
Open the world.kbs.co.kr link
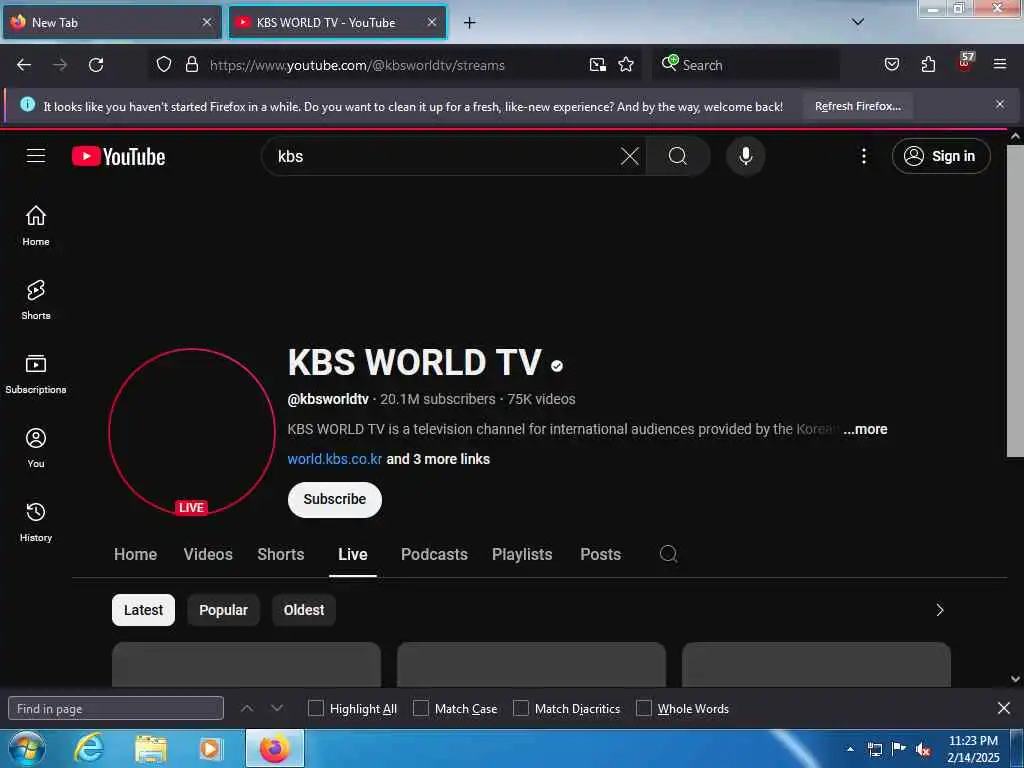(x=334, y=459)
